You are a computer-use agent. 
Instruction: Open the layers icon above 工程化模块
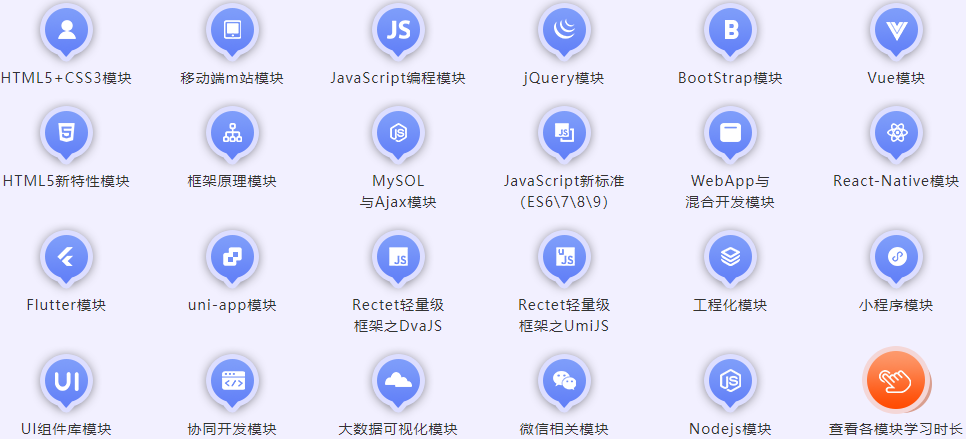pos(730,257)
